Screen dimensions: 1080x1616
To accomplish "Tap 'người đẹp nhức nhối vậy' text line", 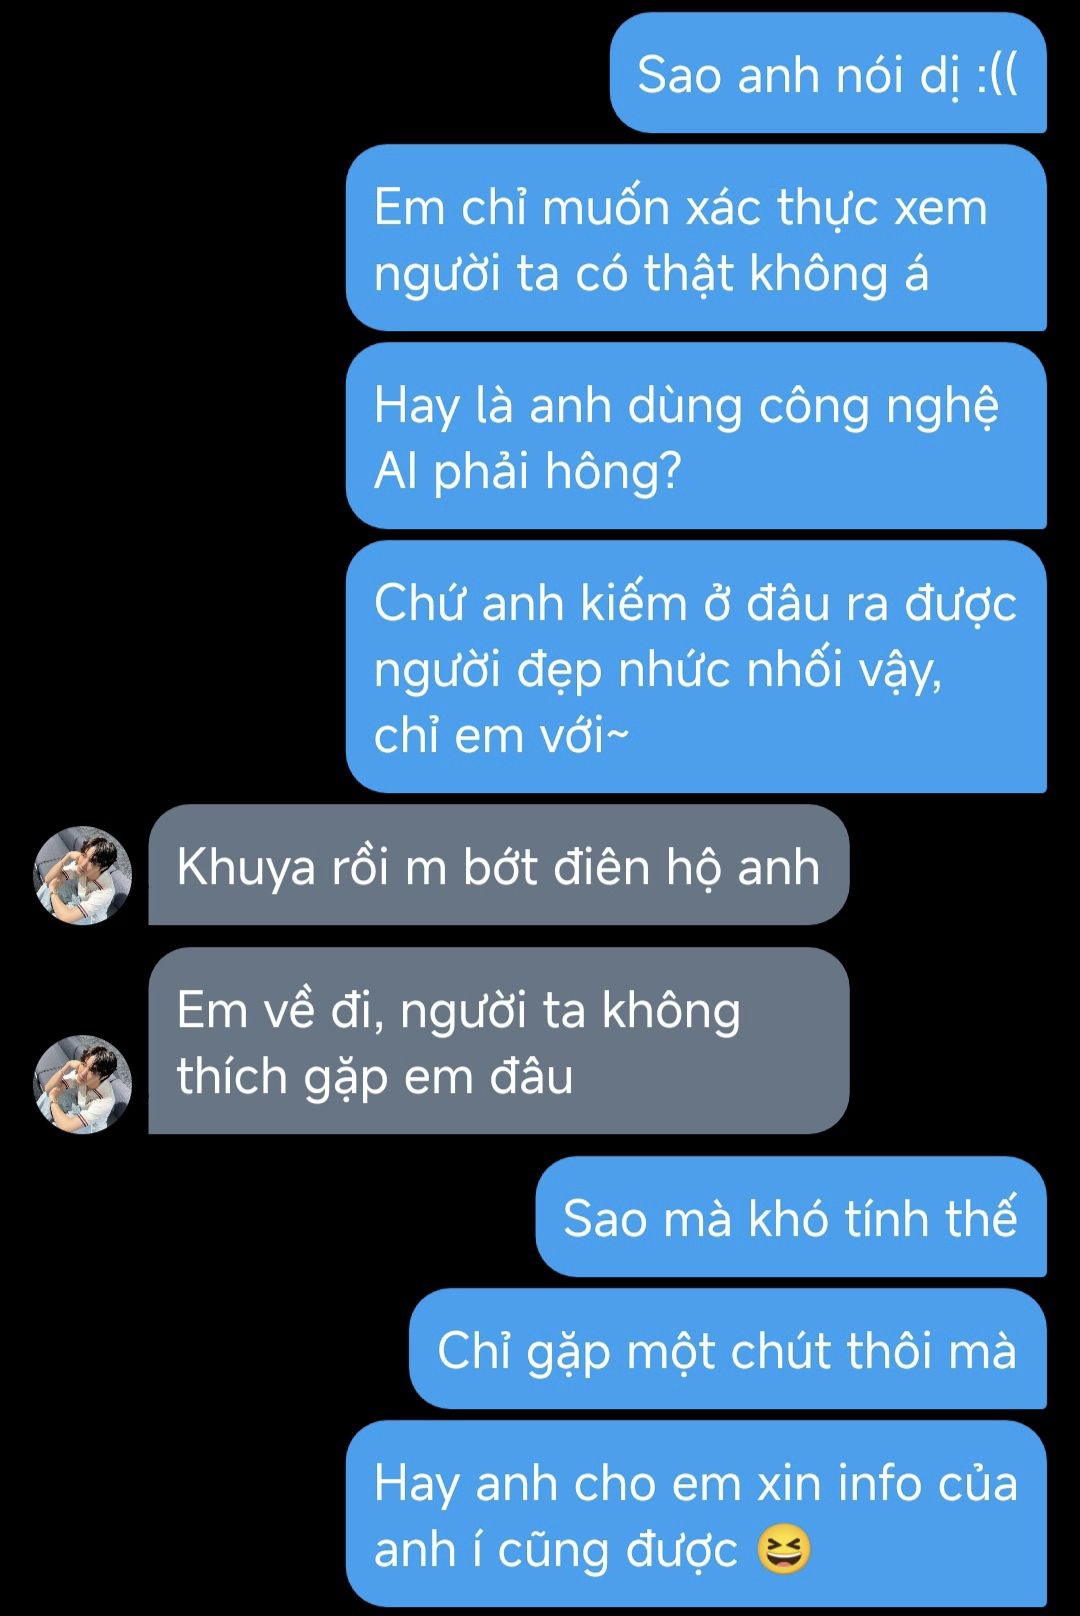I will [657, 671].
